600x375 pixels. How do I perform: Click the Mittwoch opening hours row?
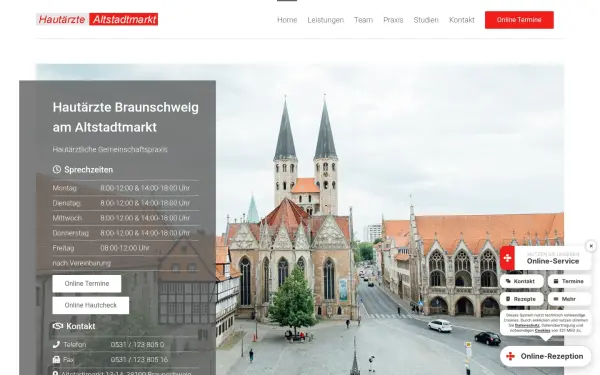pyautogui.click(x=126, y=218)
